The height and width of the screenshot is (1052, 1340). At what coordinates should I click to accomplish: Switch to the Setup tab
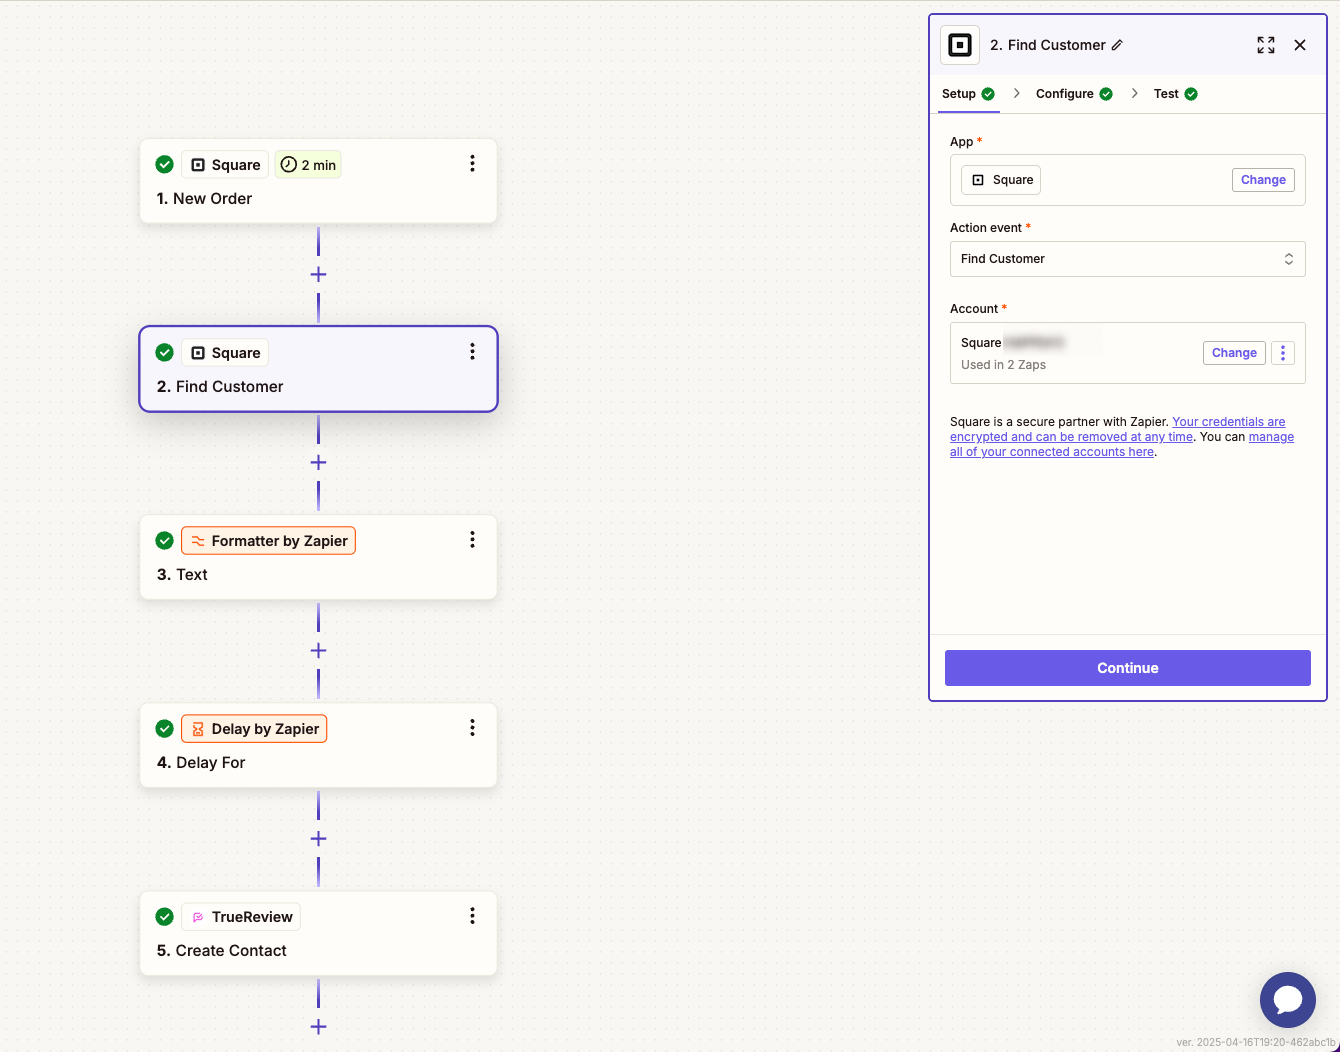(x=968, y=94)
